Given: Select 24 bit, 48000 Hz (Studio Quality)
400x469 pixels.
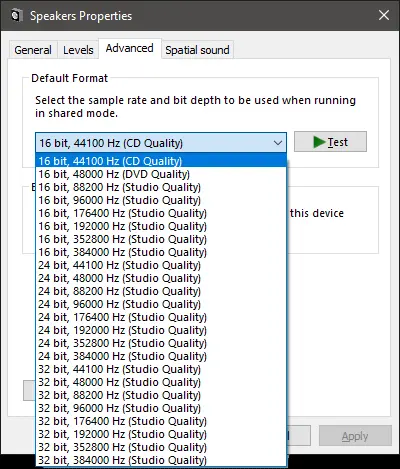Looking at the screenshot, I should click(161, 278).
